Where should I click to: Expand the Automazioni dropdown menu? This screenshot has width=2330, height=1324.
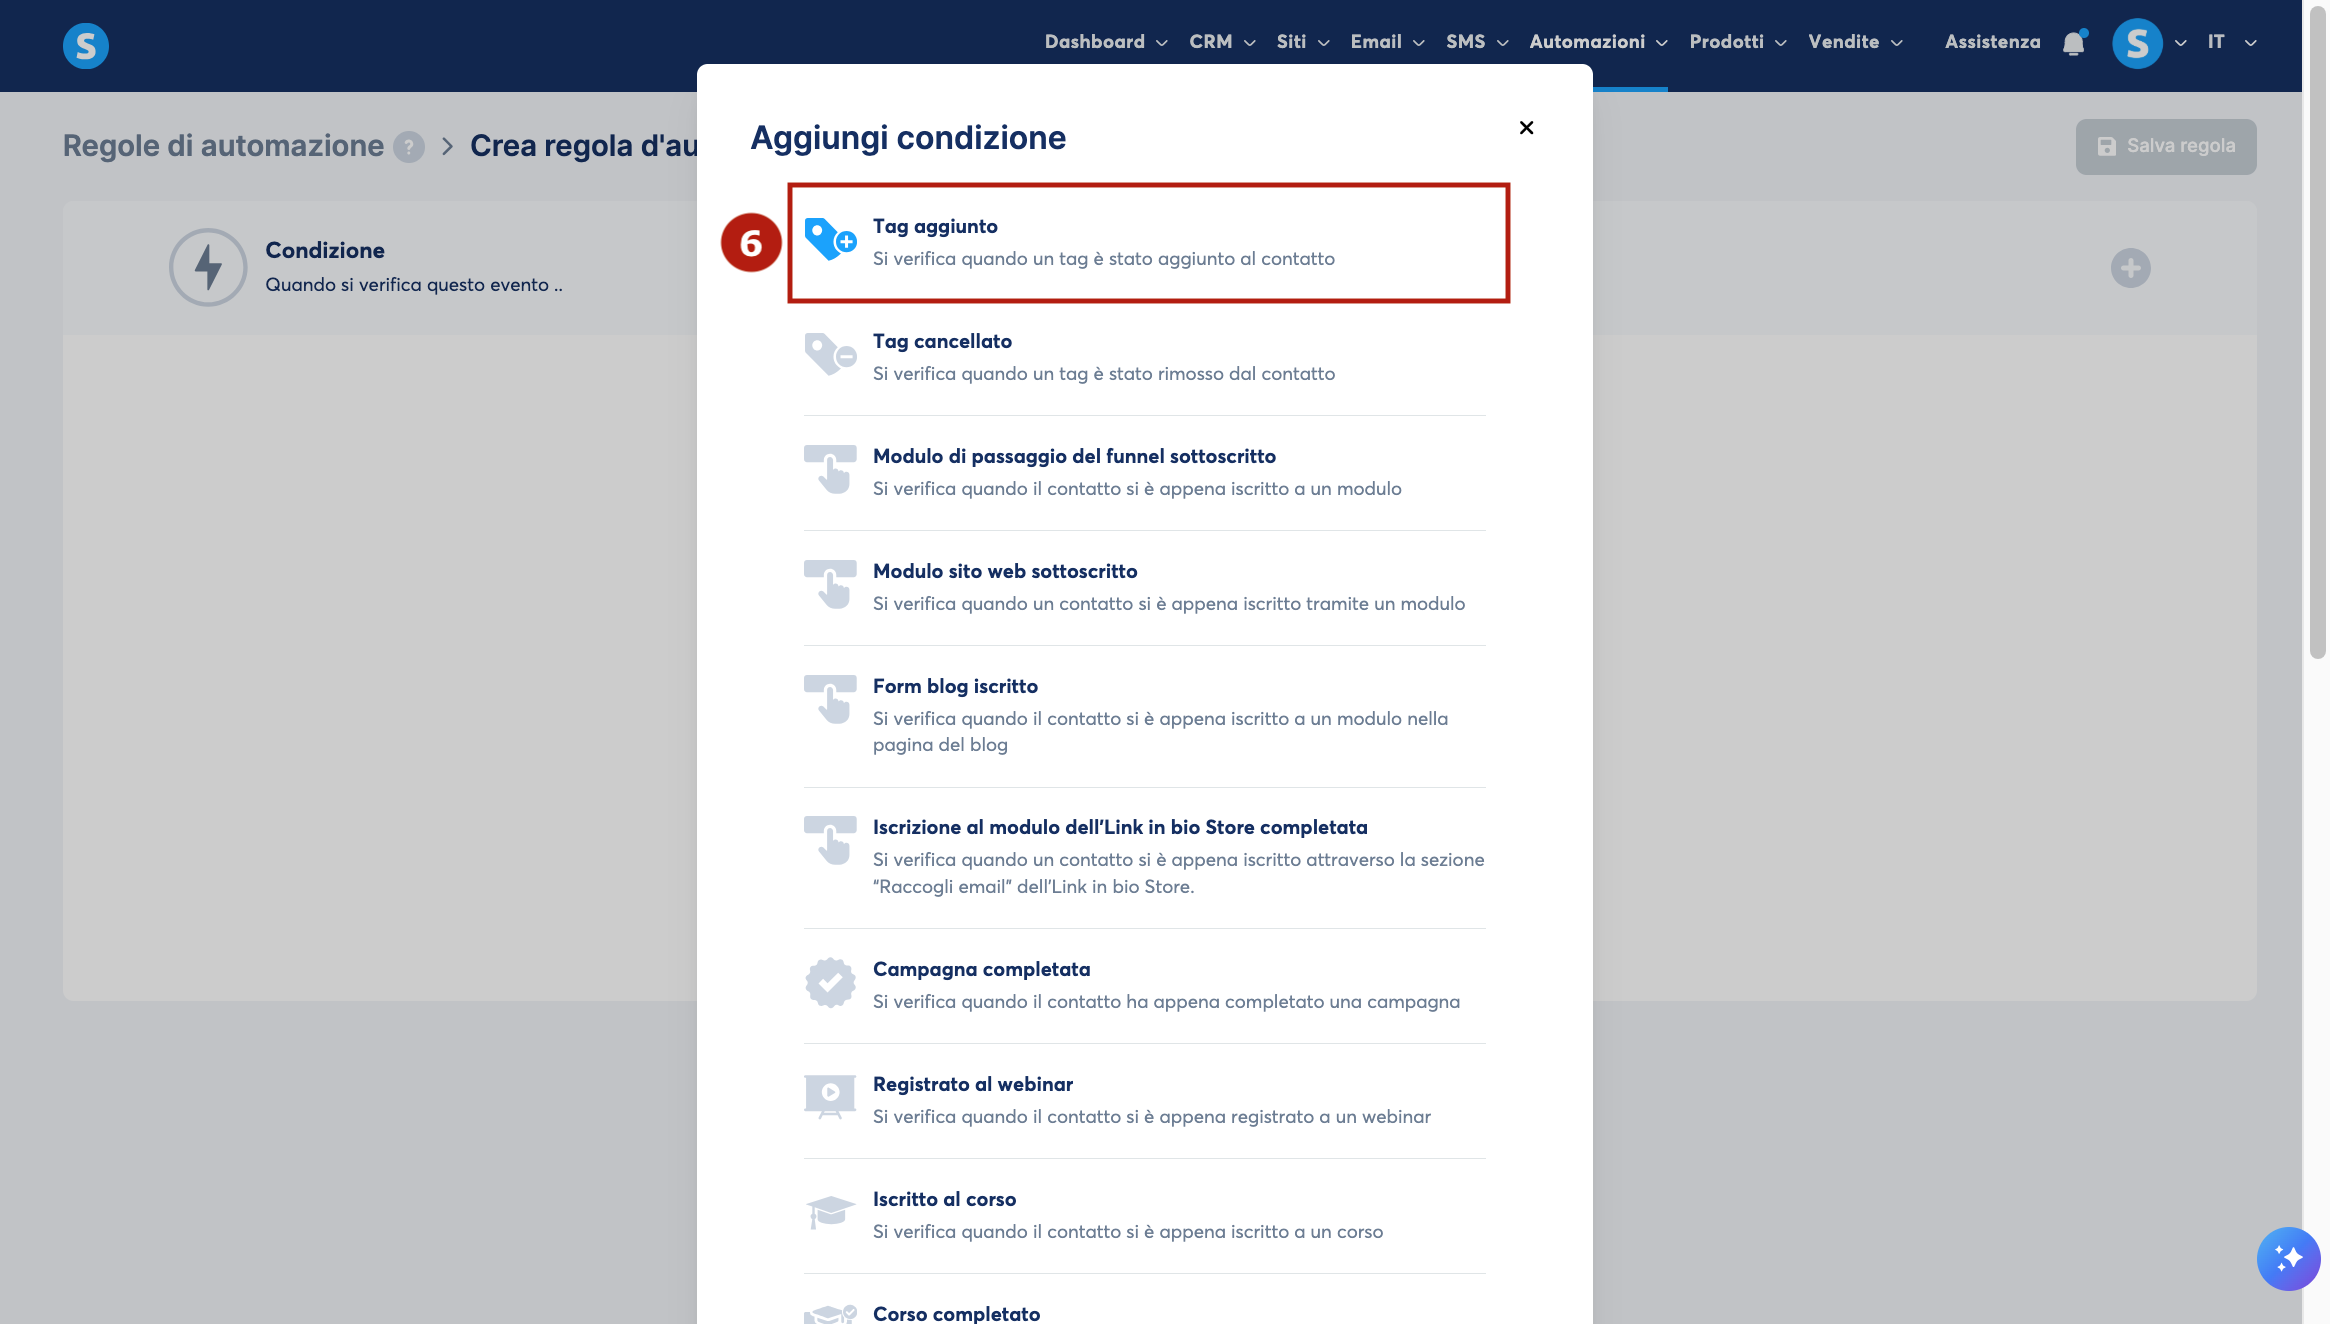click(x=1598, y=42)
